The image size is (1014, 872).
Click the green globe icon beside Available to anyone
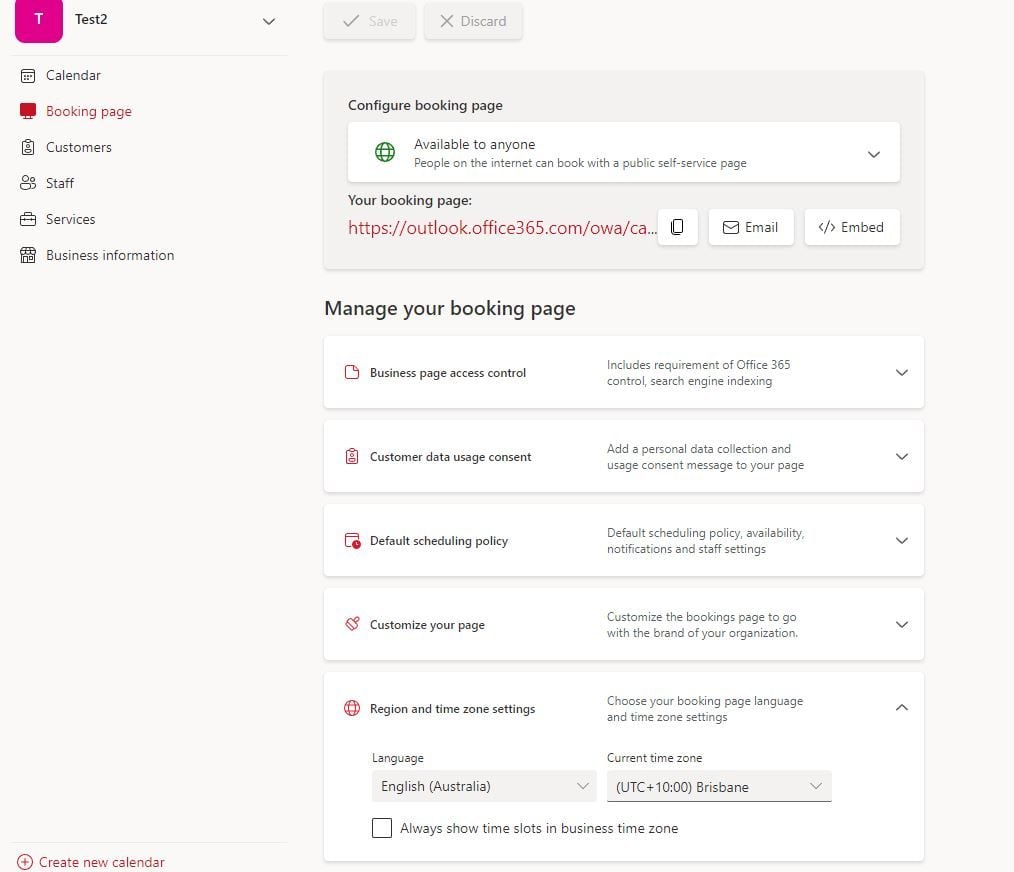[x=385, y=152]
